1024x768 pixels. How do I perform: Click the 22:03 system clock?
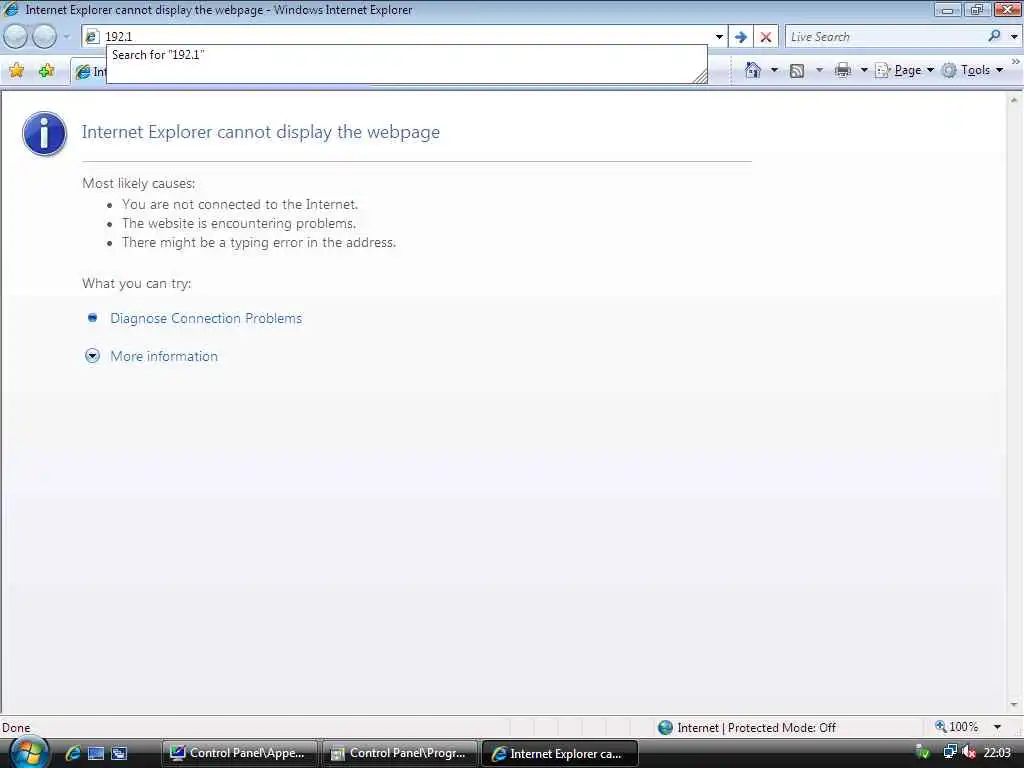coord(997,752)
